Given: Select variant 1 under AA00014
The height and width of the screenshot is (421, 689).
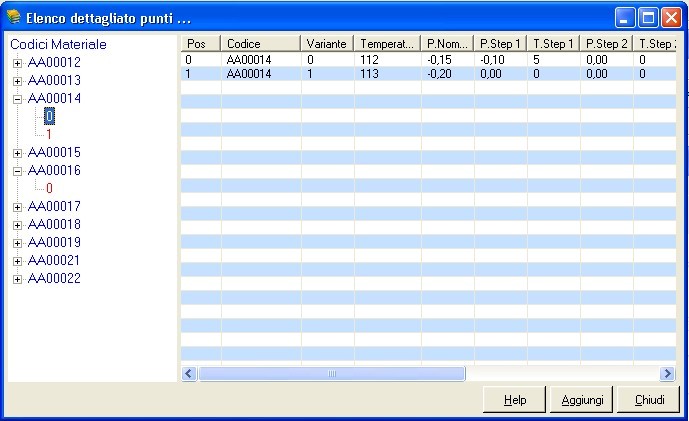Looking at the screenshot, I should [x=49, y=134].
